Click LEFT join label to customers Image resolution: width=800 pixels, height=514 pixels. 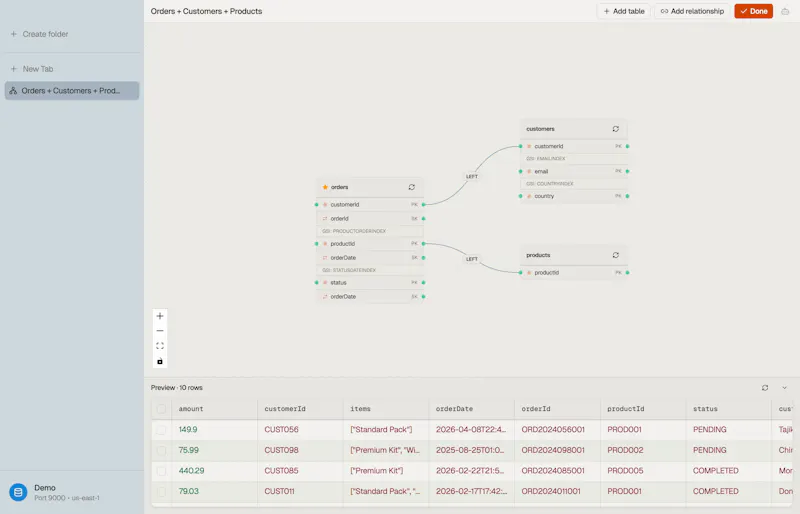point(472,177)
